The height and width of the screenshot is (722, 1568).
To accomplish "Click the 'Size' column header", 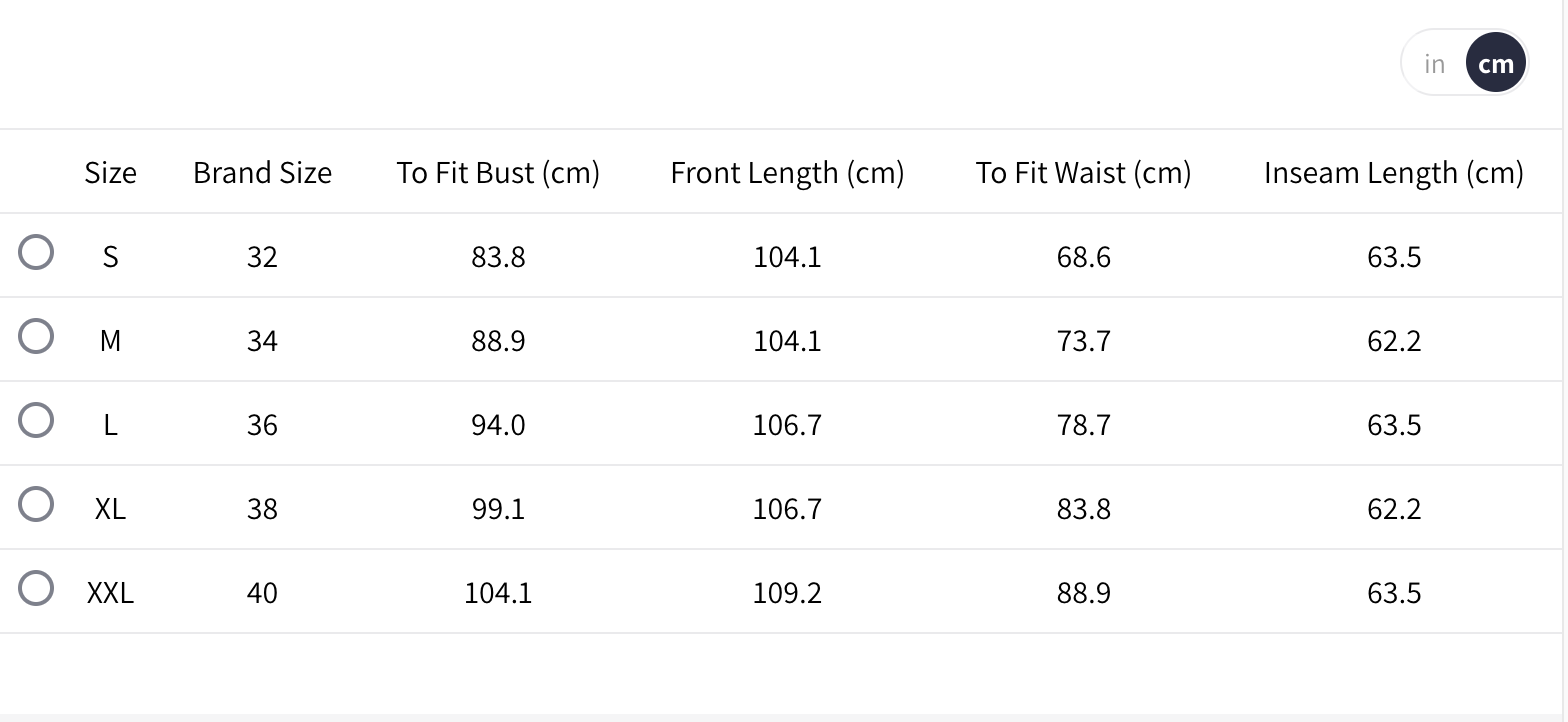I will [110, 173].
